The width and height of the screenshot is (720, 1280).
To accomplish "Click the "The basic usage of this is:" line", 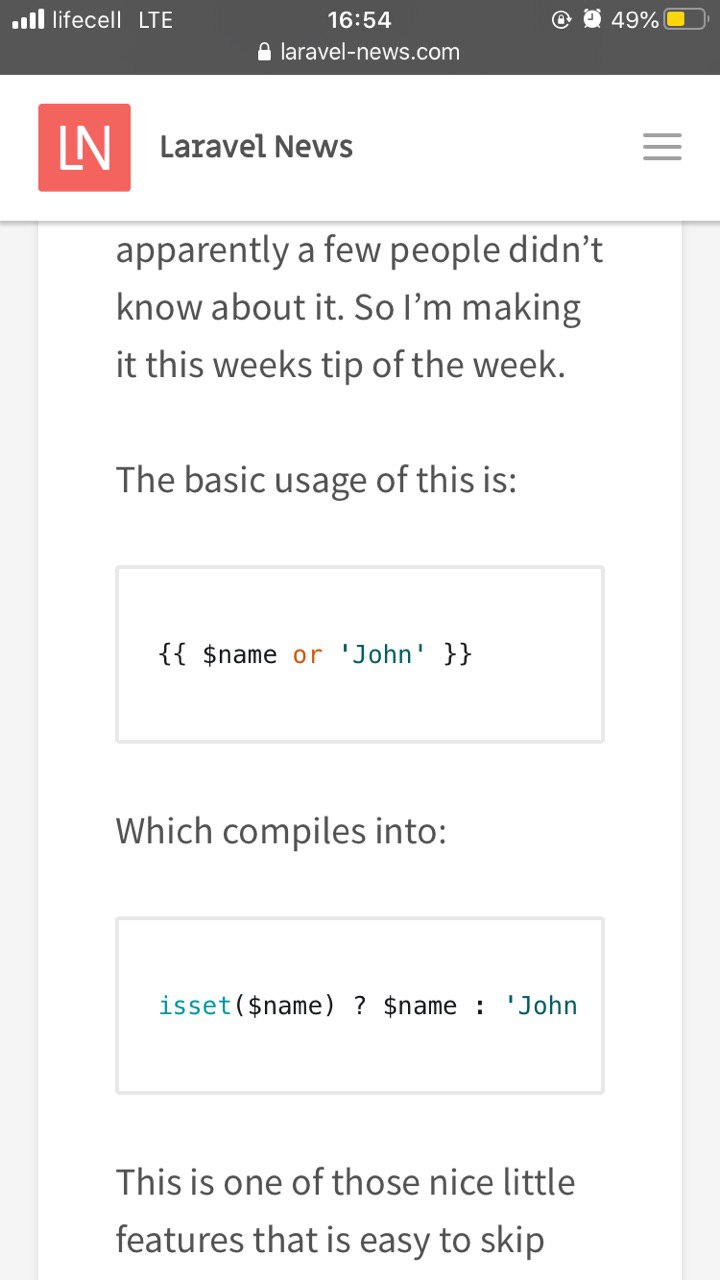I will (316, 480).
